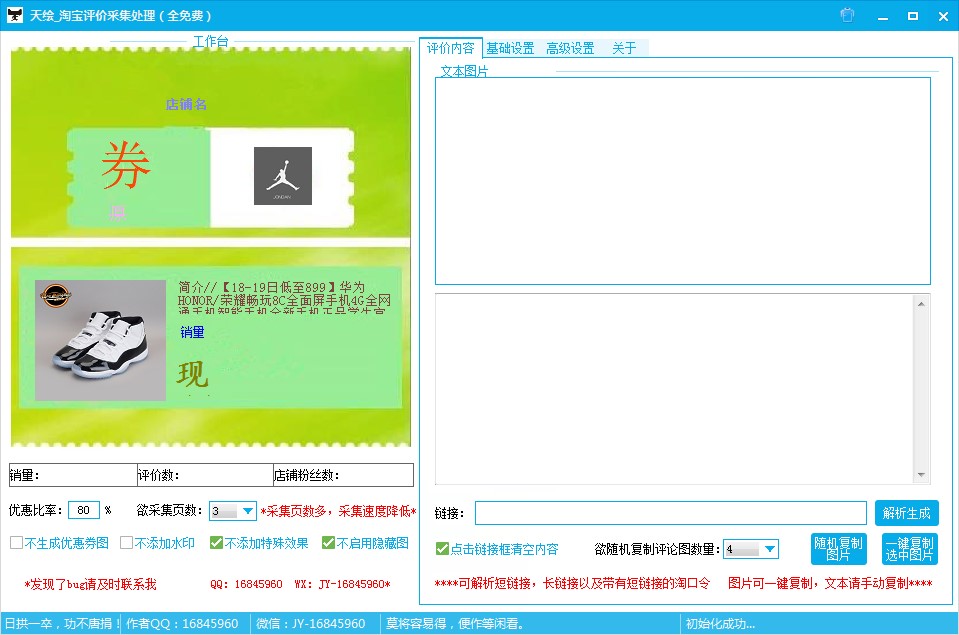Click the 店铺粉丝数: cell
Screen dimensions: 959x635
pos(343,475)
